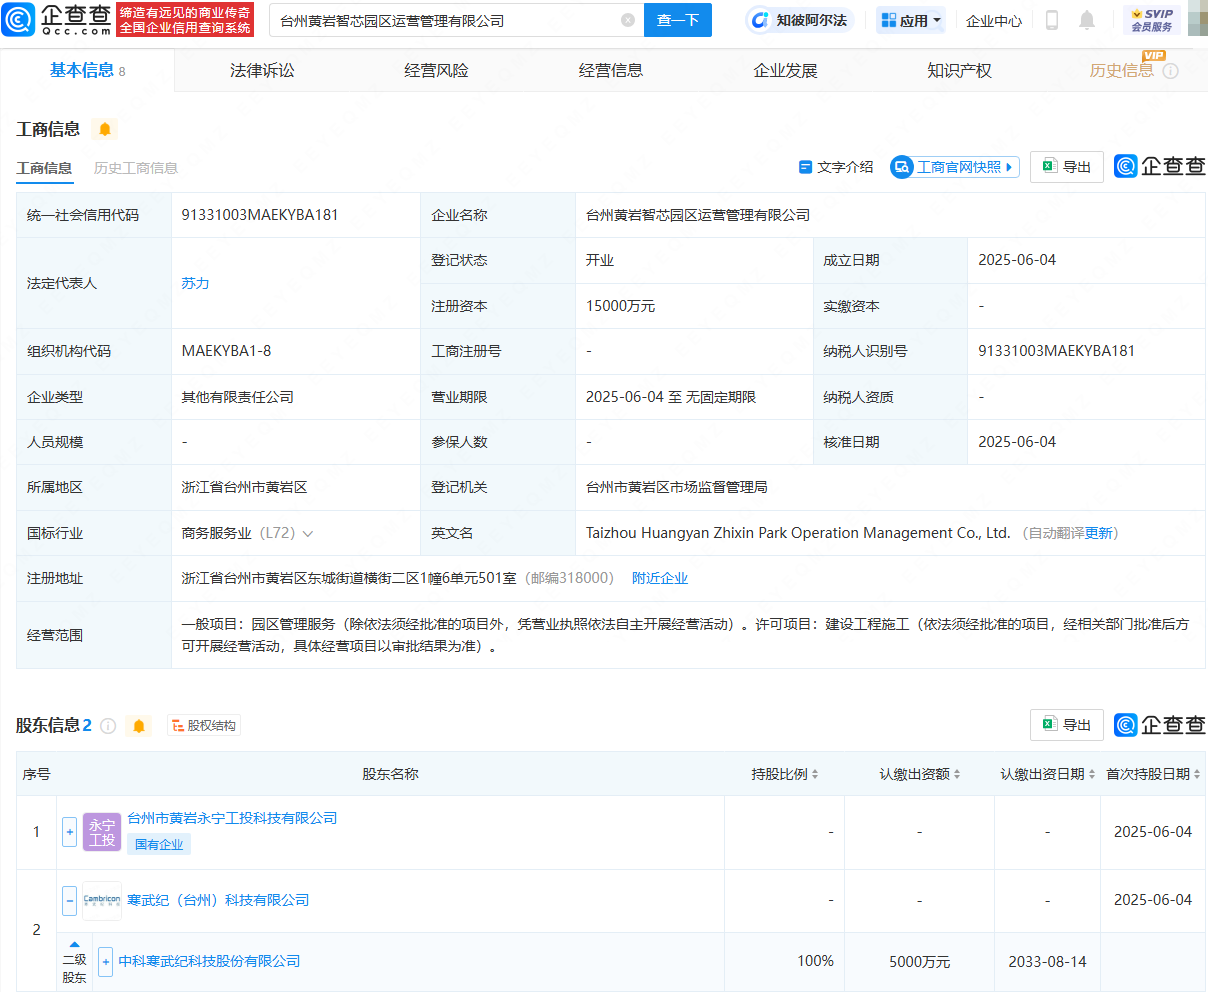Open the Qcc.com logo home page

pos(57,19)
